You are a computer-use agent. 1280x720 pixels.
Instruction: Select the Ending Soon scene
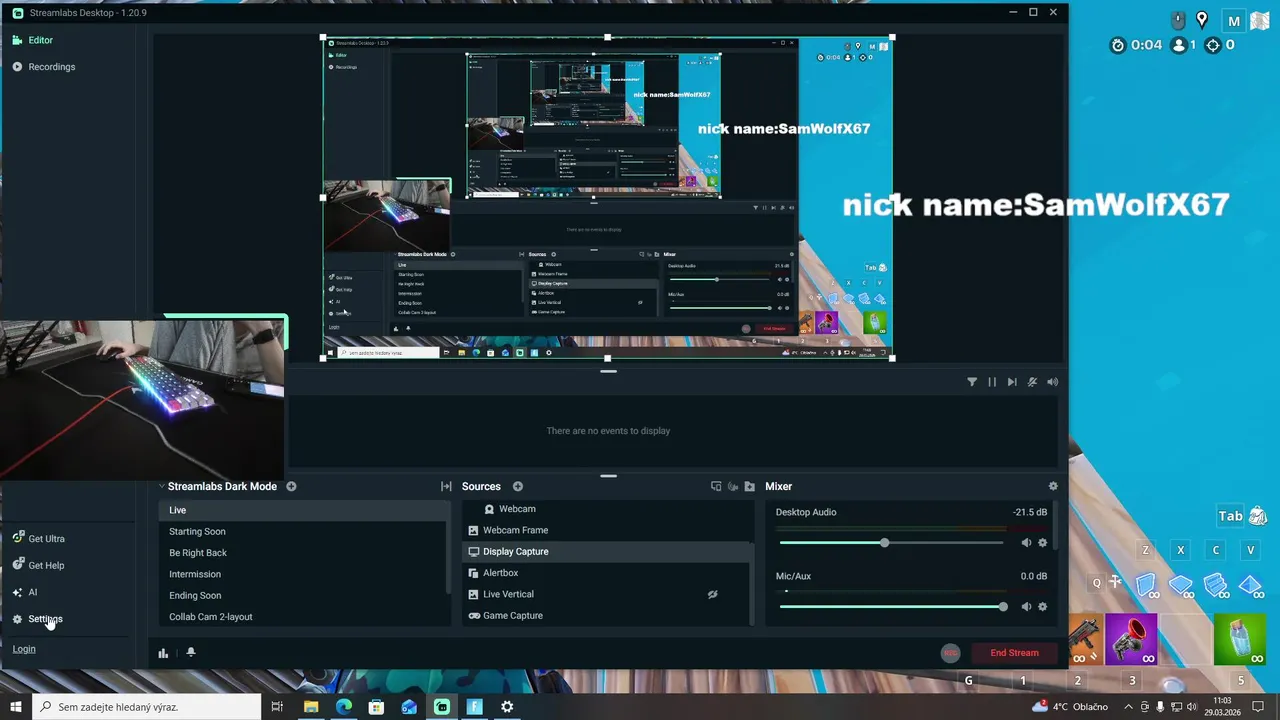click(304, 596)
